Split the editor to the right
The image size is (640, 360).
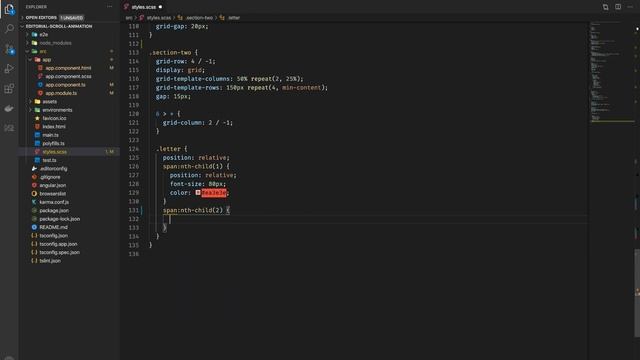[618, 7]
